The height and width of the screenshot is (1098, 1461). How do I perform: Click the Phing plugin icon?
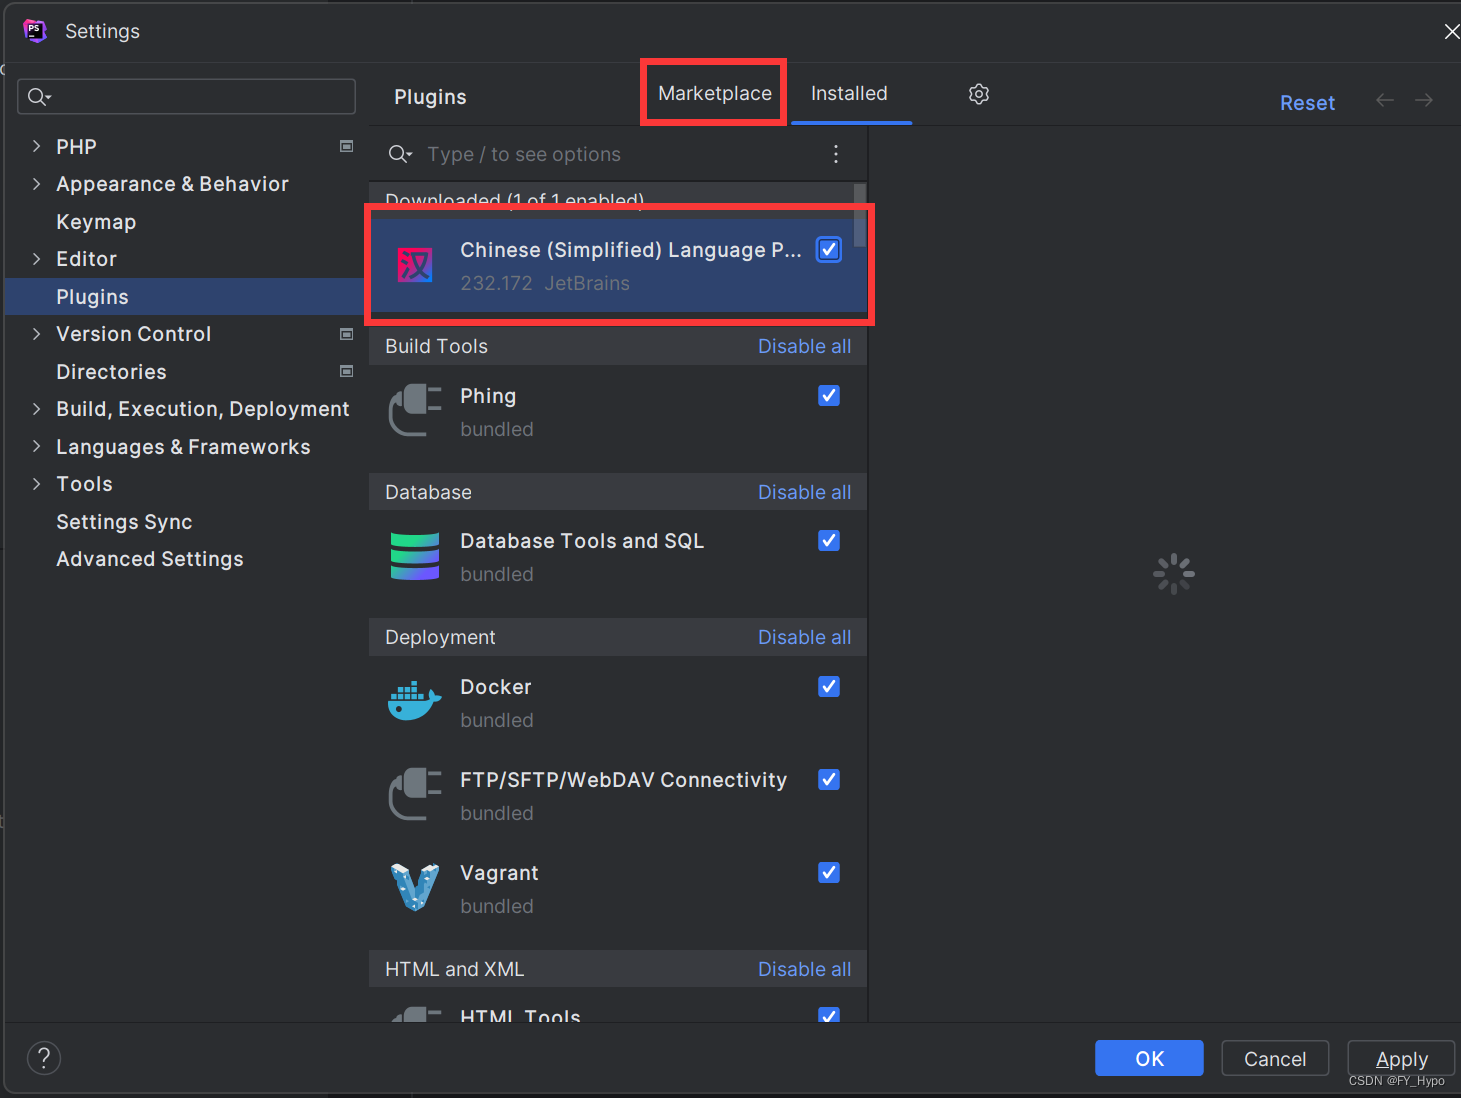415,411
